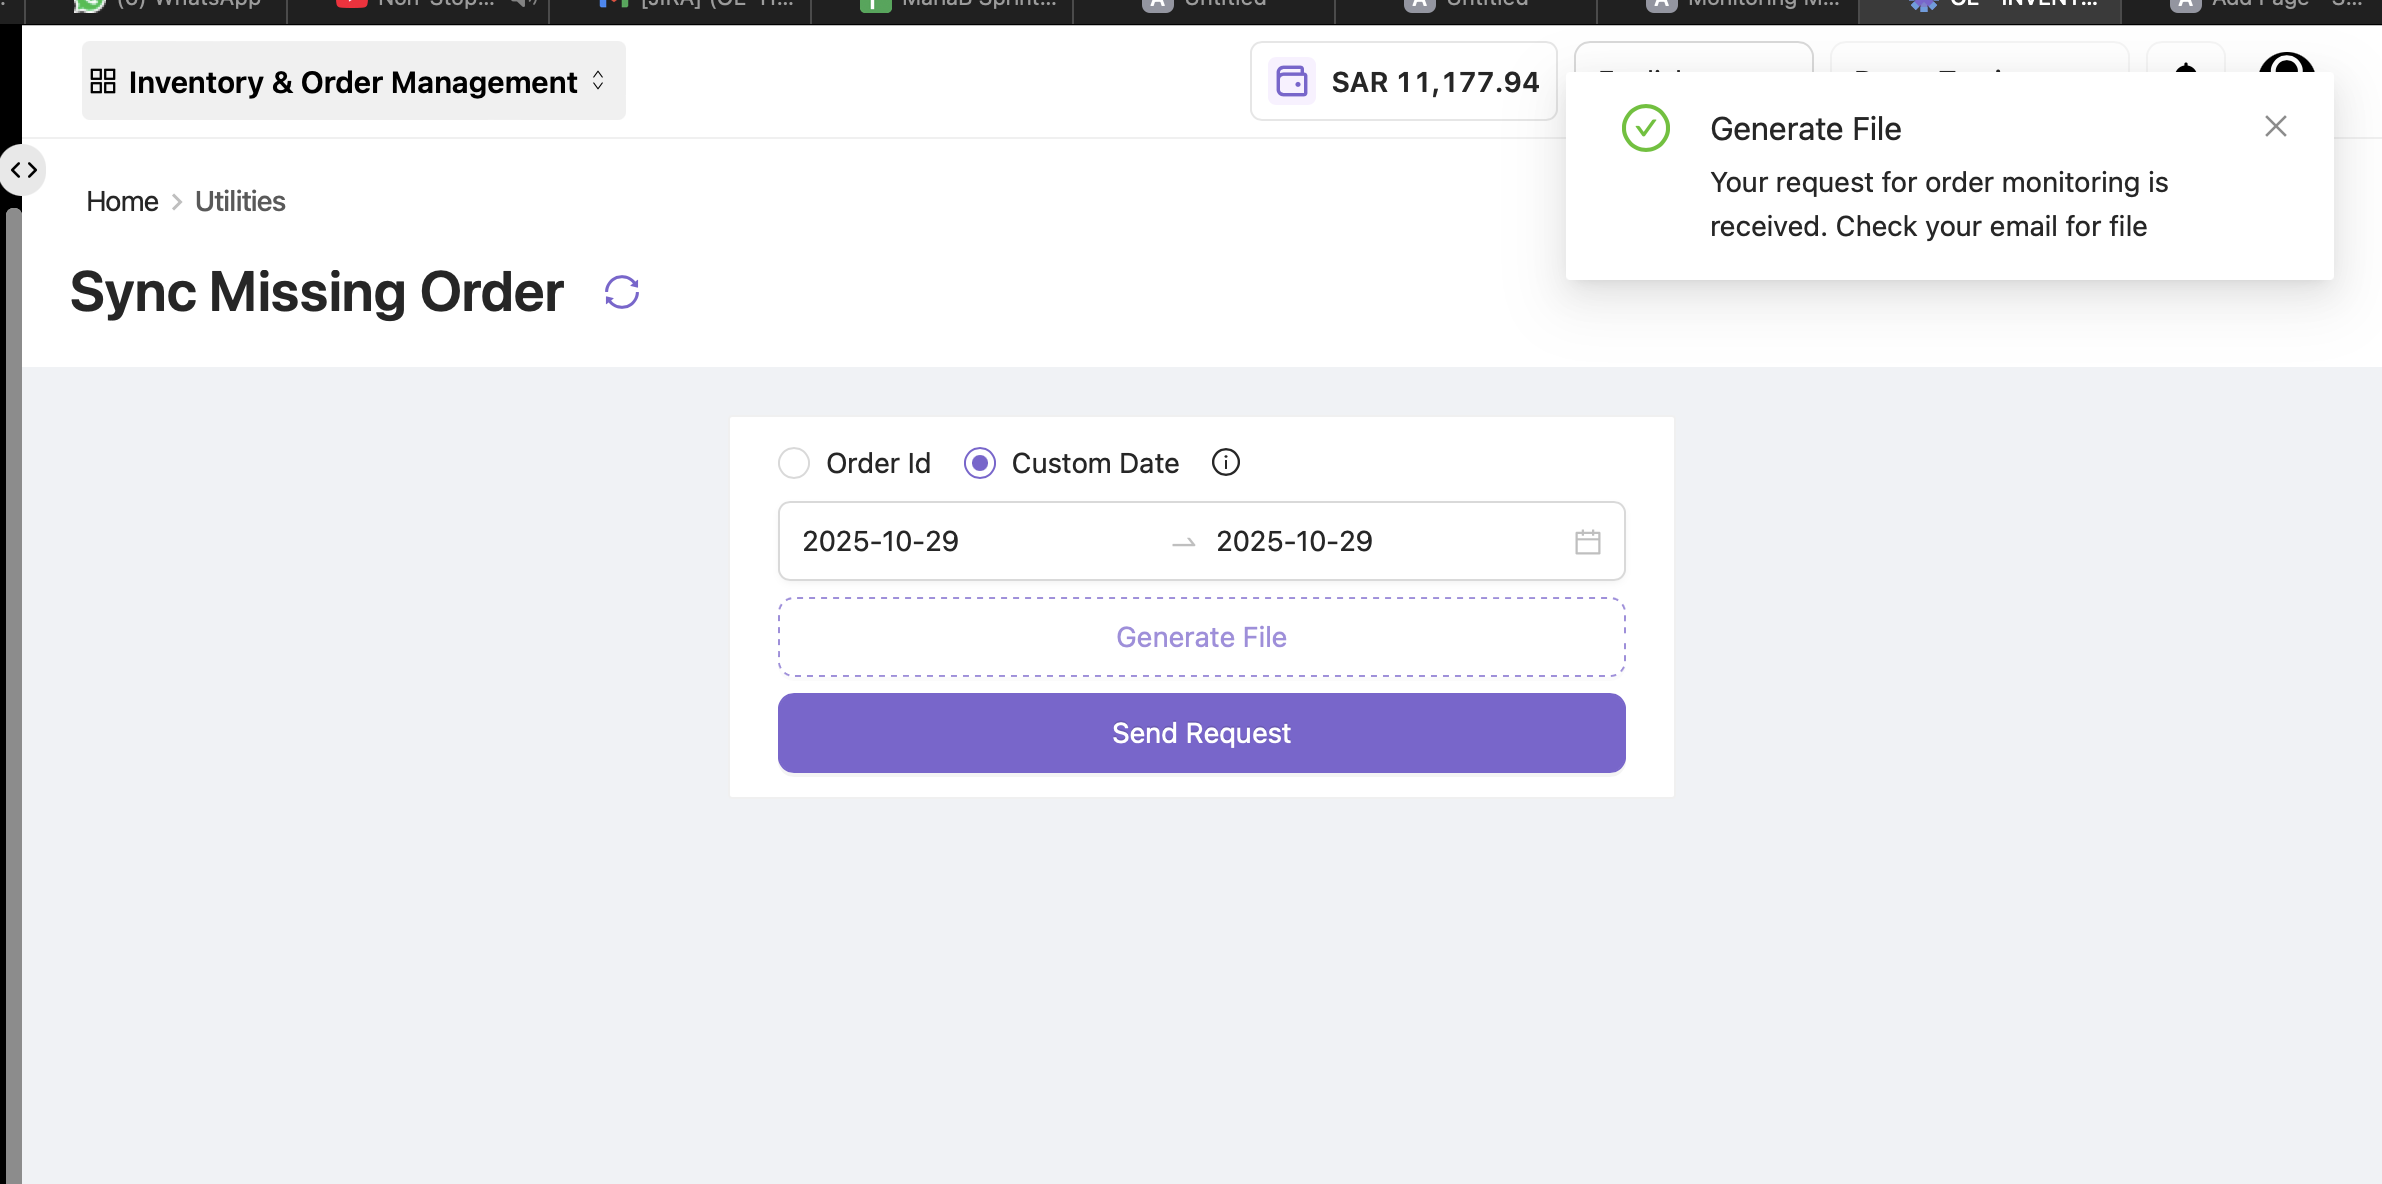Click the green success check in the notification
Image resolution: width=2382 pixels, height=1184 pixels.
(1644, 128)
